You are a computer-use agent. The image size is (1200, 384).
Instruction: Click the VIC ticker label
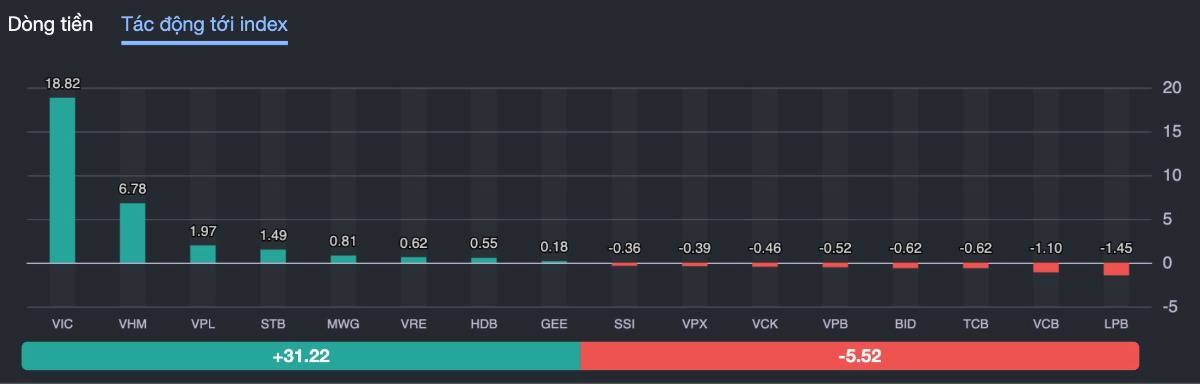click(62, 324)
